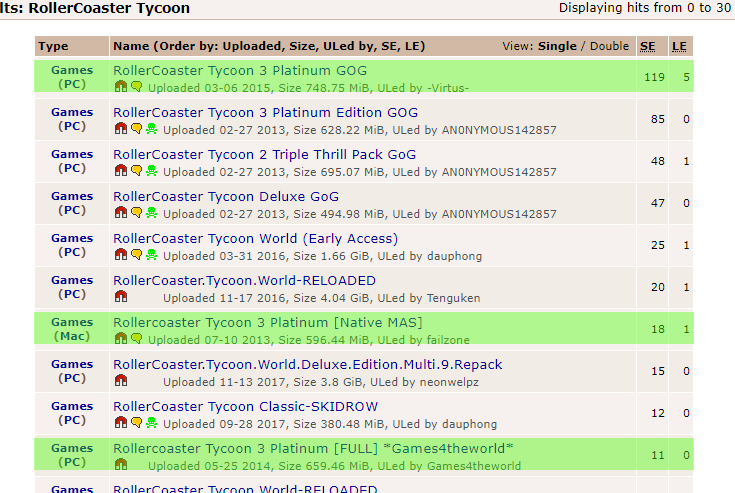
Task: Click comment icon for Platinum [Native MAS]
Action: pyautogui.click(x=136, y=338)
